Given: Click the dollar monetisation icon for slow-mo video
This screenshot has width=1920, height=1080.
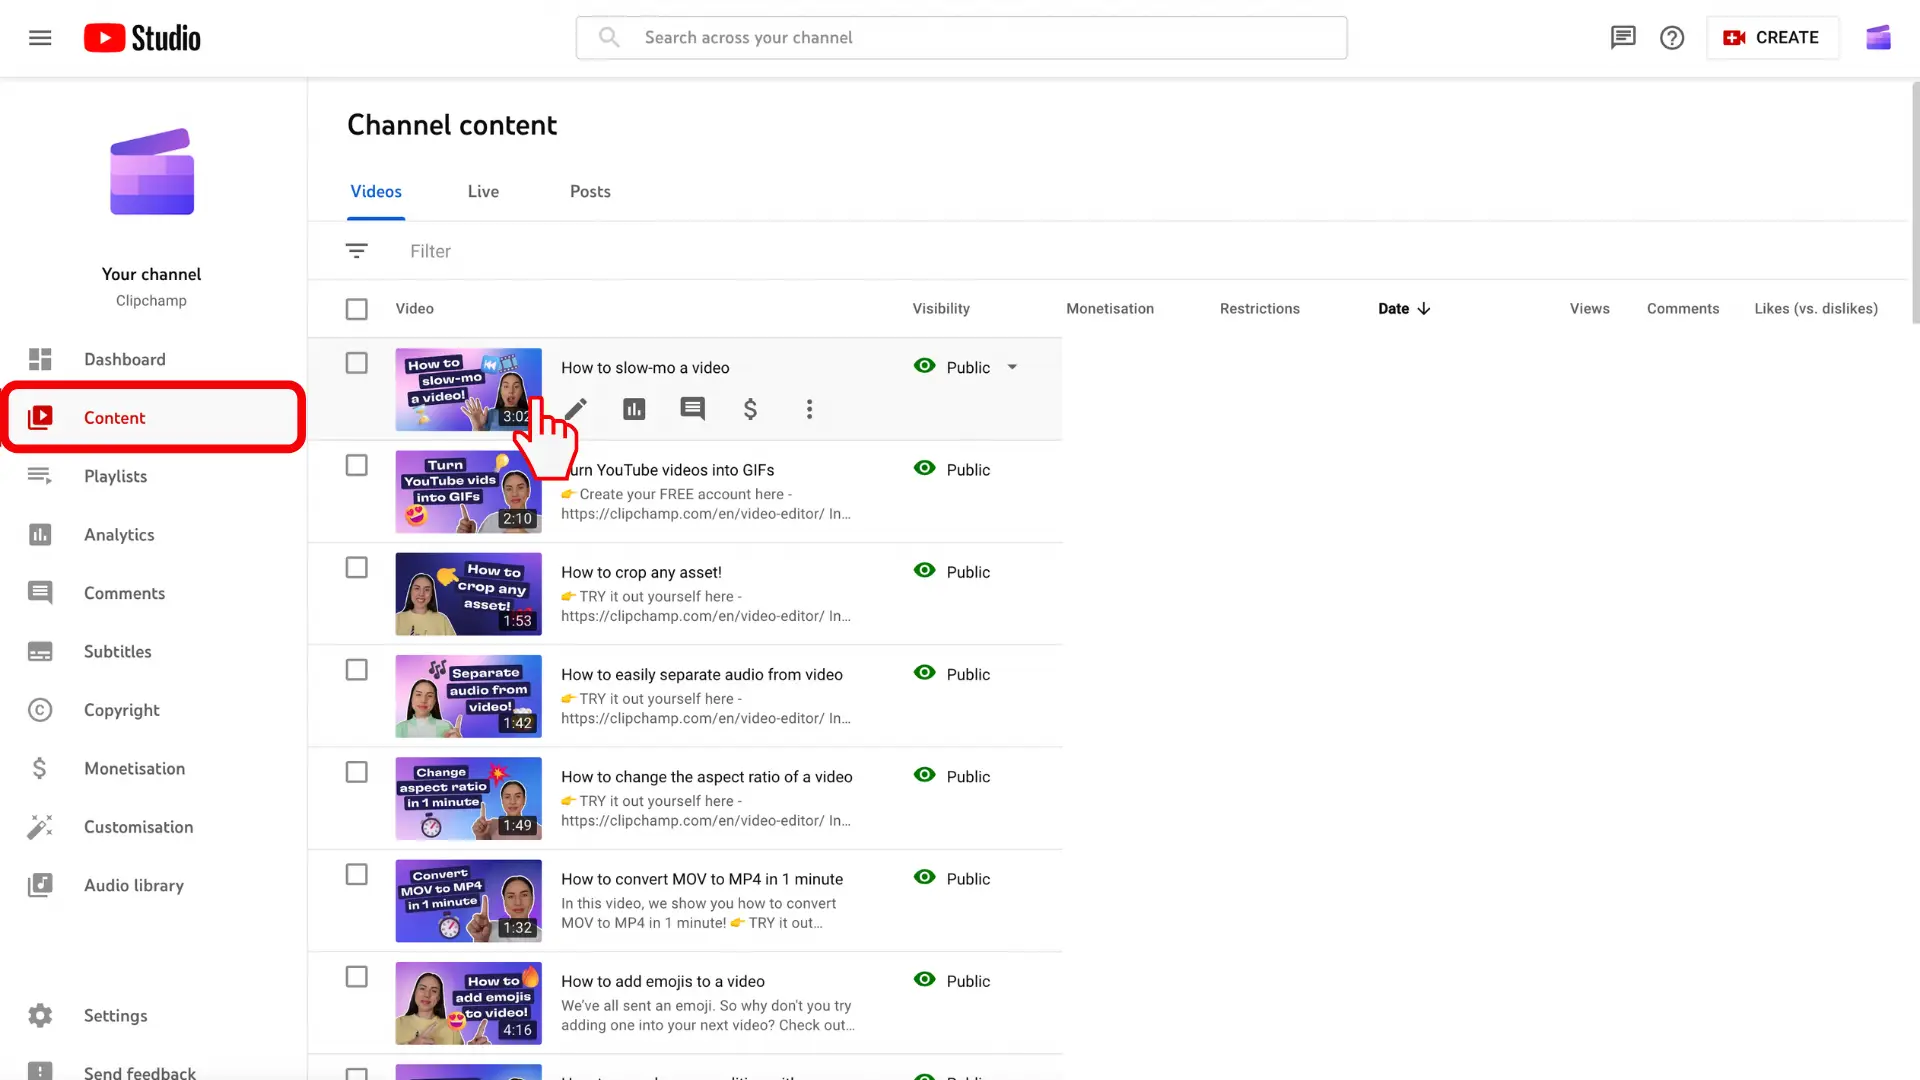Looking at the screenshot, I should [750, 409].
